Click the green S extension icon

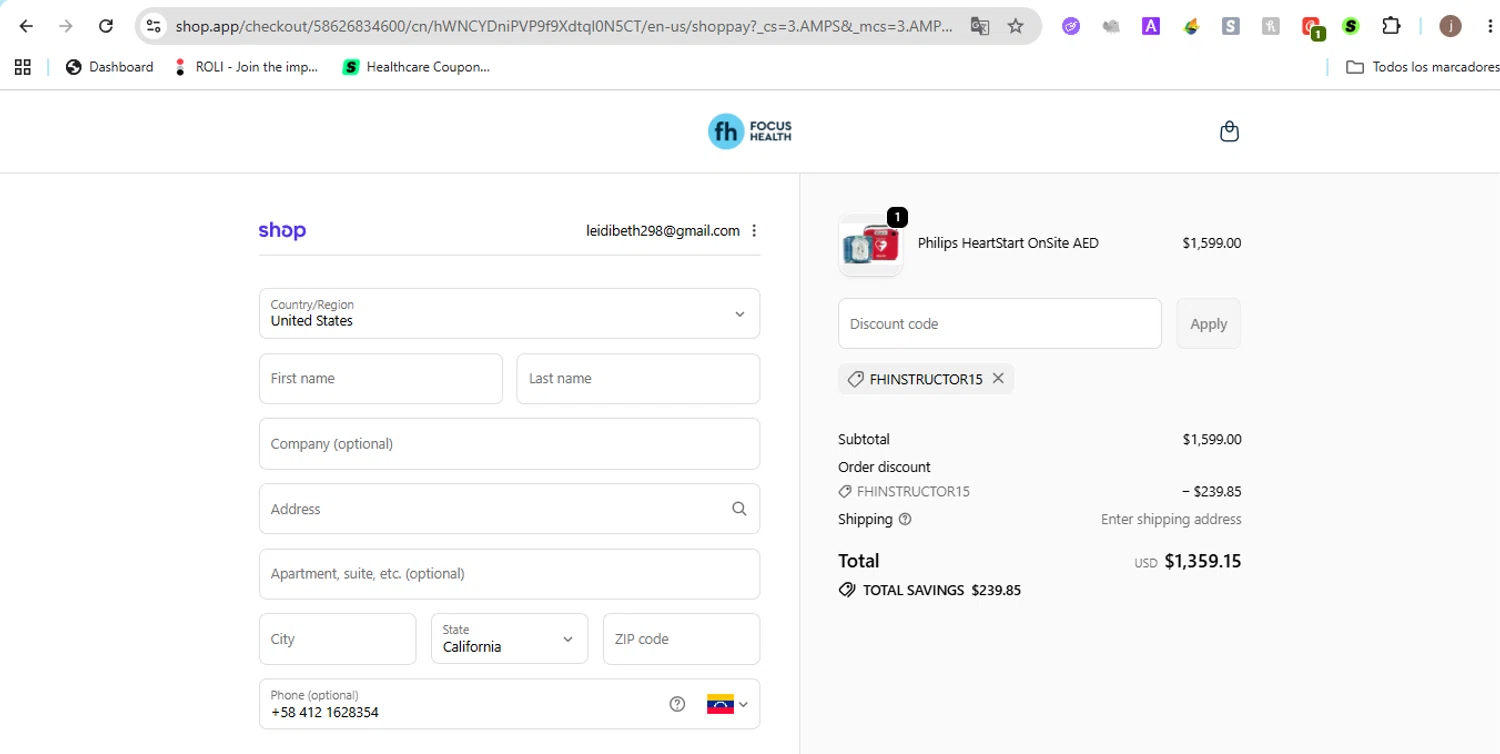pos(1351,26)
